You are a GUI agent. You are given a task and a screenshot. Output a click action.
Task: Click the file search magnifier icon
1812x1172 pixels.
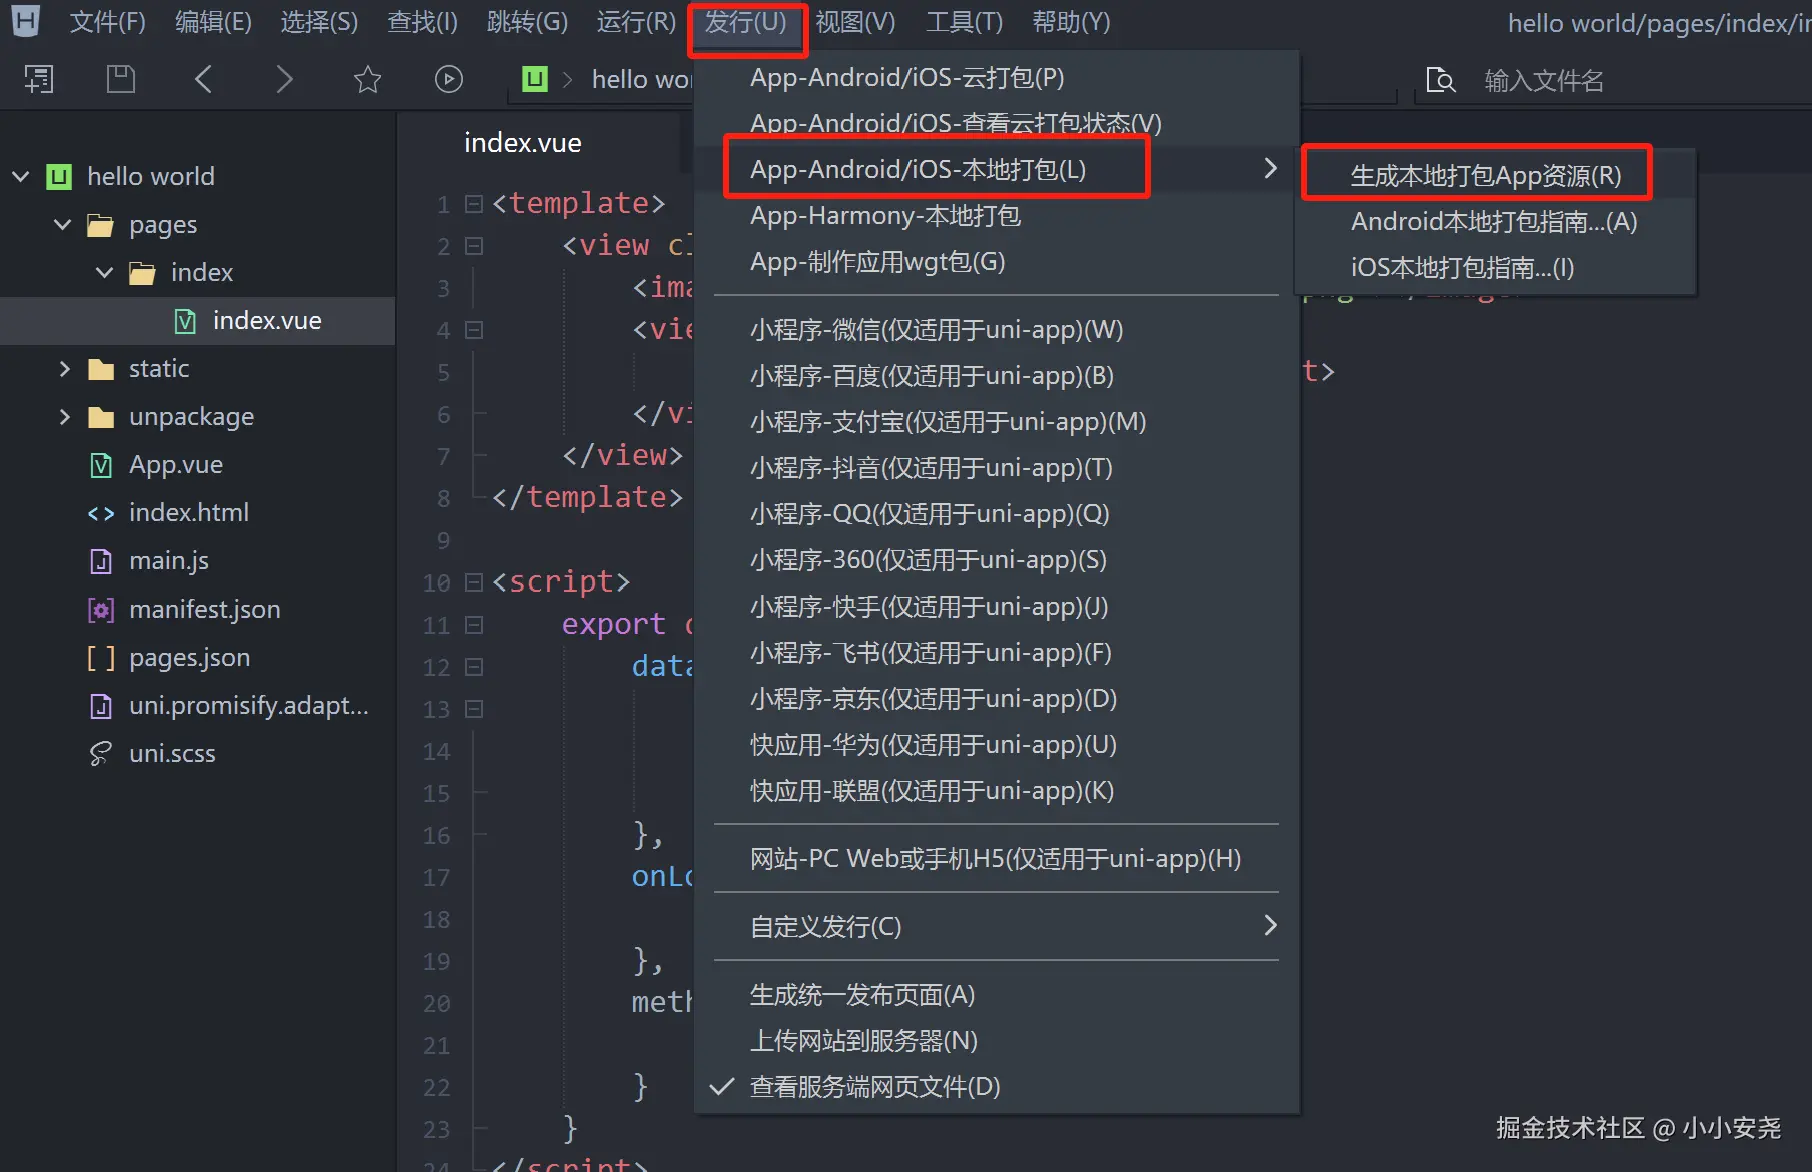click(x=1440, y=80)
